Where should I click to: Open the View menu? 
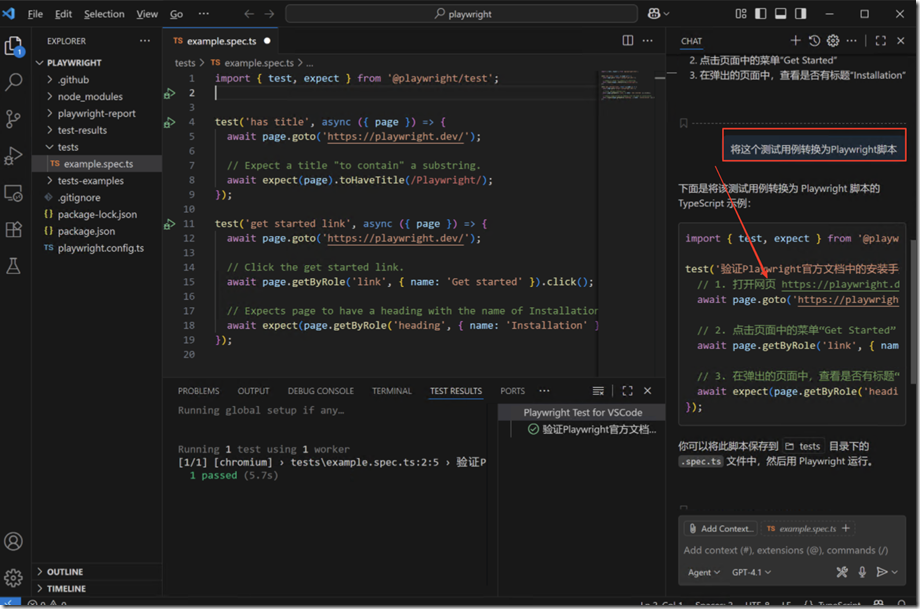147,13
